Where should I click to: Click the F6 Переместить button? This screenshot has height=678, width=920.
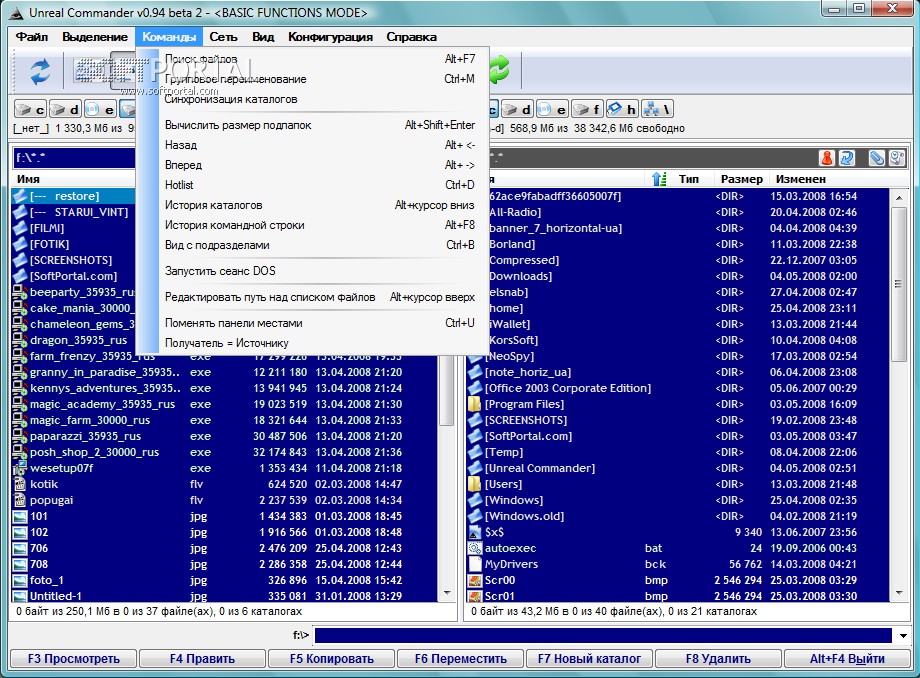coord(461,659)
